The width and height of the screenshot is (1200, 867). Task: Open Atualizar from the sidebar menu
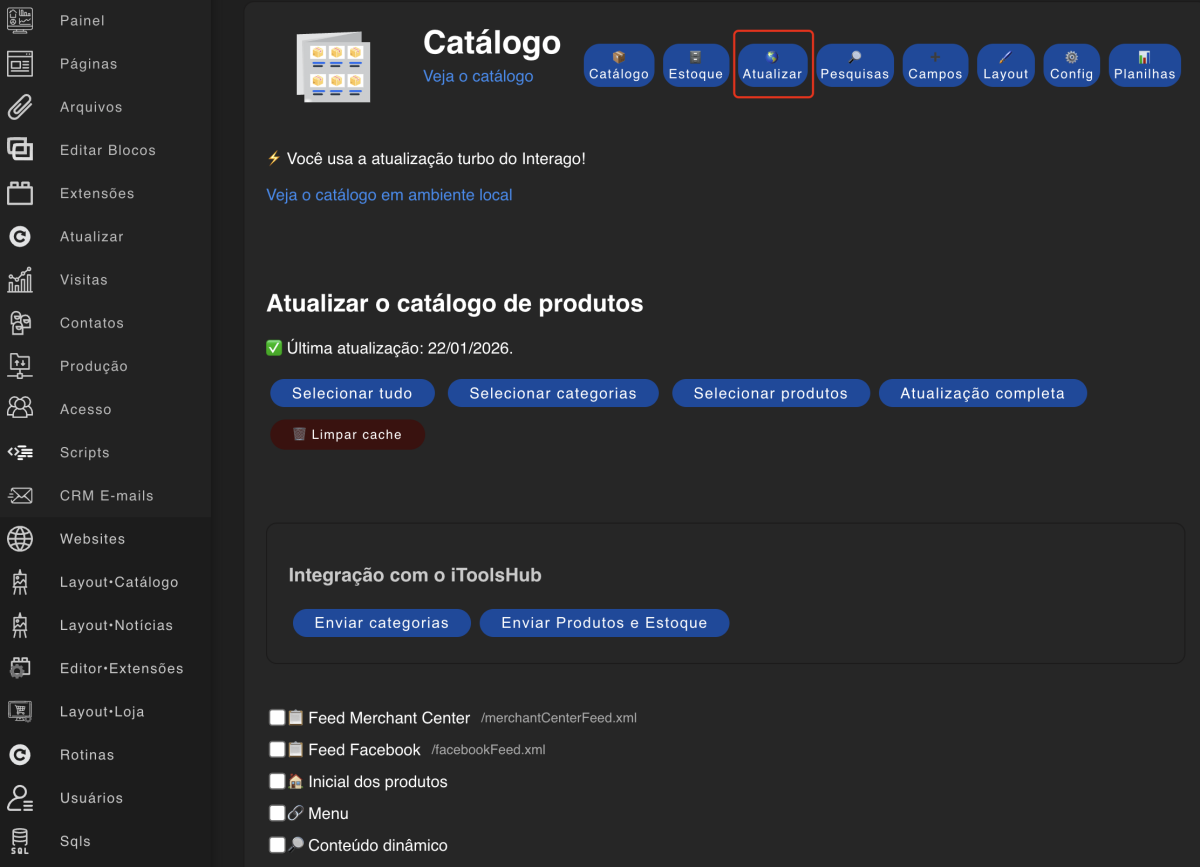[20, 236]
